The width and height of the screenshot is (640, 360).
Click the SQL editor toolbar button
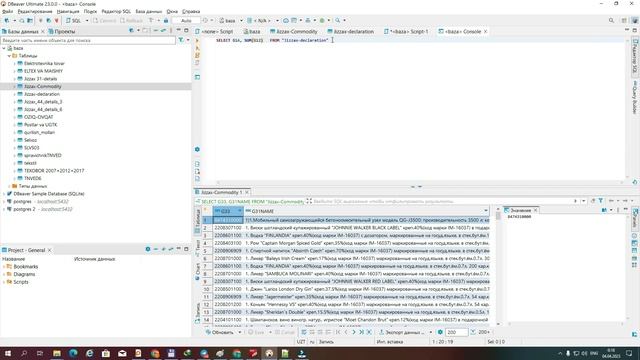(74, 20)
